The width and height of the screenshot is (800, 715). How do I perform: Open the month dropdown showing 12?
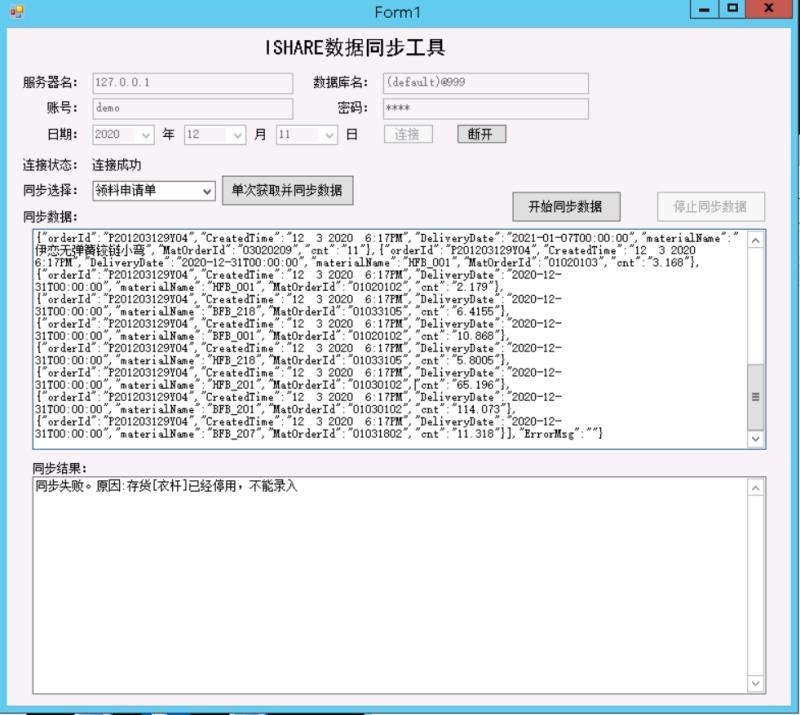pos(215,135)
